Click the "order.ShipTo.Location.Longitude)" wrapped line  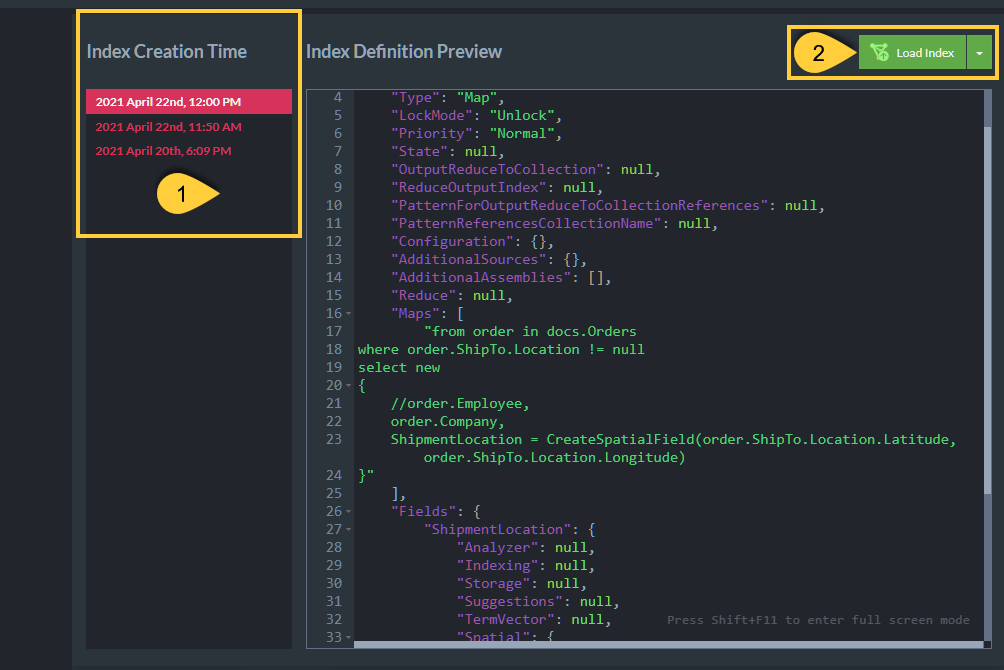click(555, 457)
